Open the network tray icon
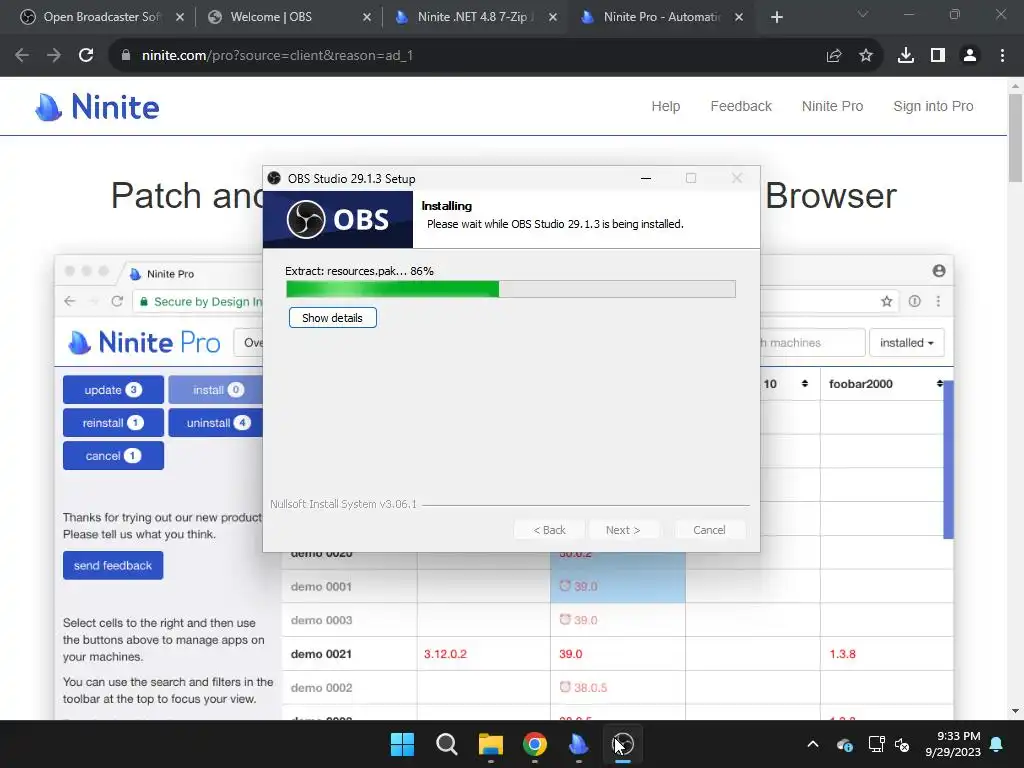Screen dimensions: 1024x768 pyautogui.click(x=876, y=744)
